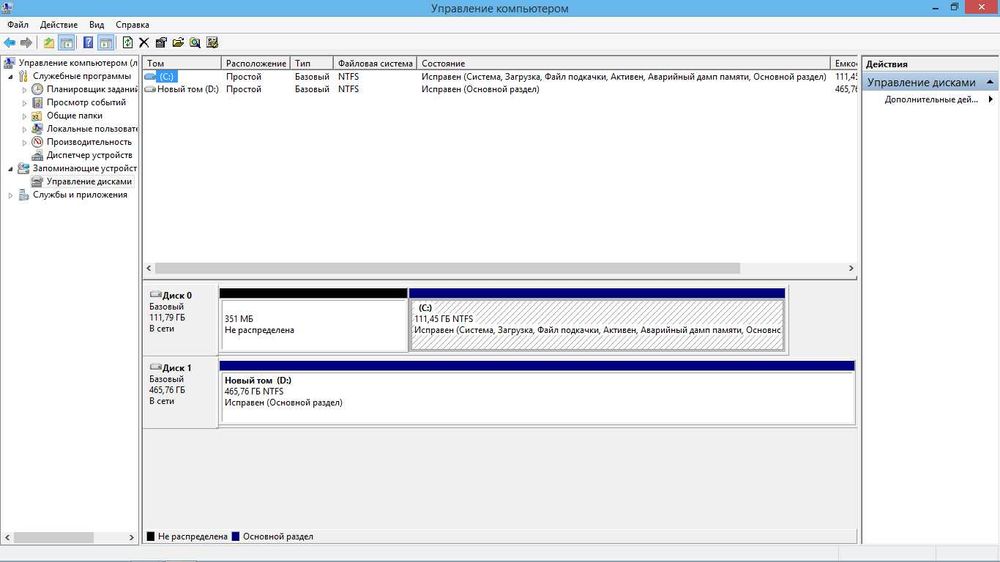Click the volume list horizontal scrollbar thumb
Screen dimensions: 1000x562
(x=447, y=269)
